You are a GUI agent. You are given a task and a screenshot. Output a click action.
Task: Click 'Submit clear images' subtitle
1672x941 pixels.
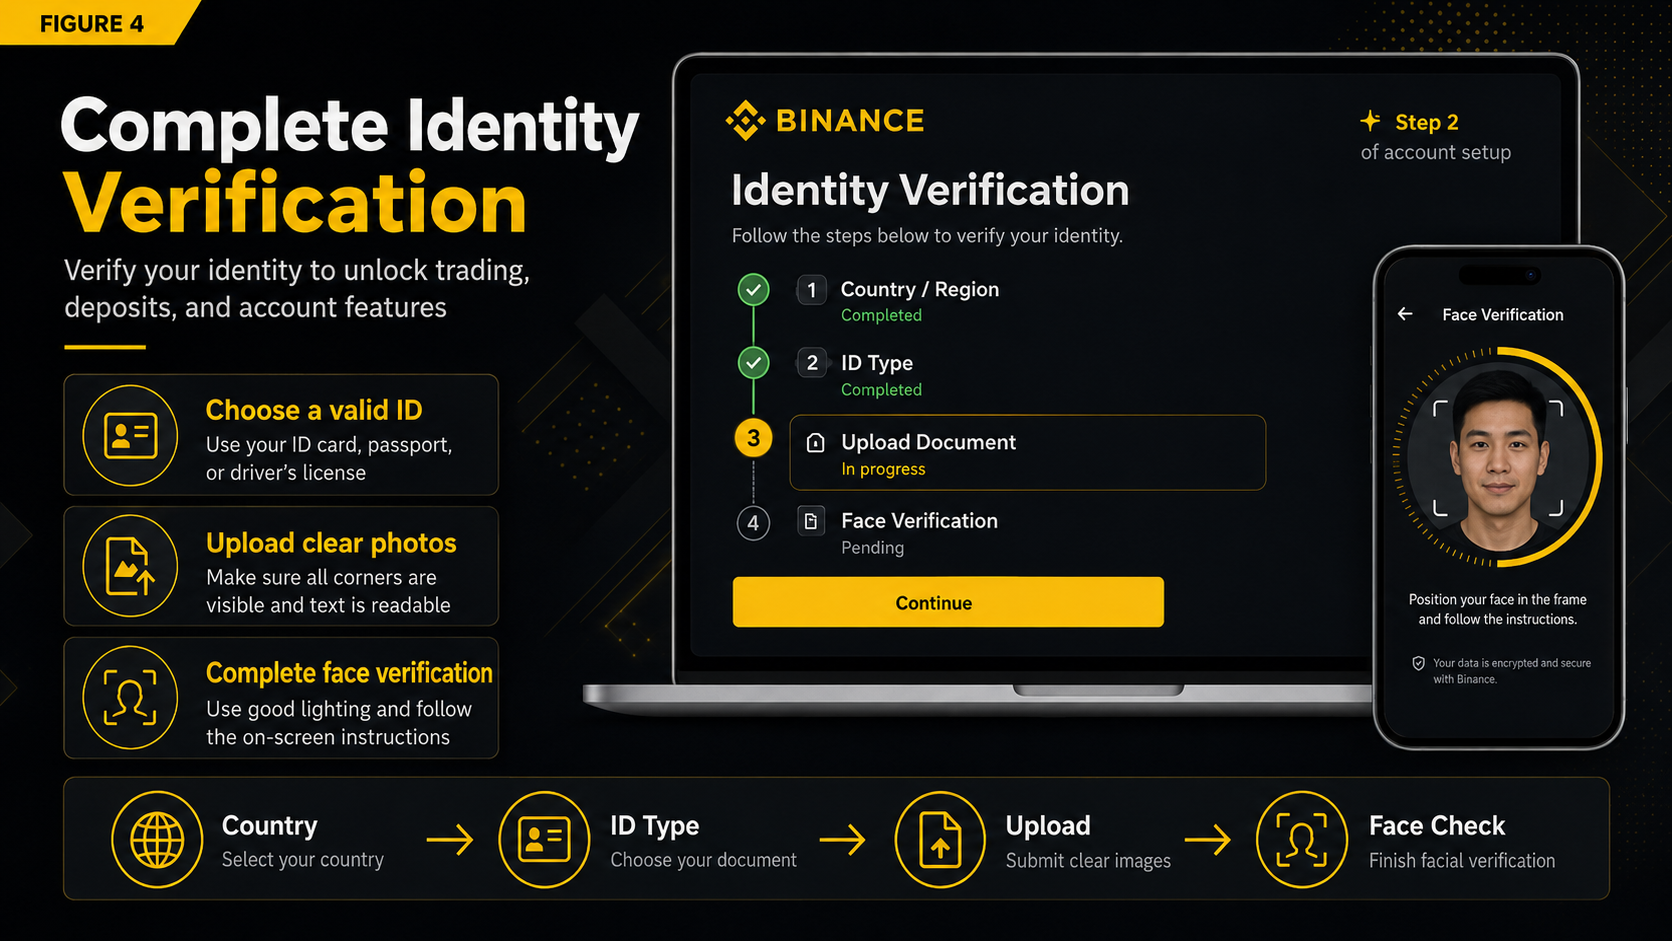coord(1088,861)
